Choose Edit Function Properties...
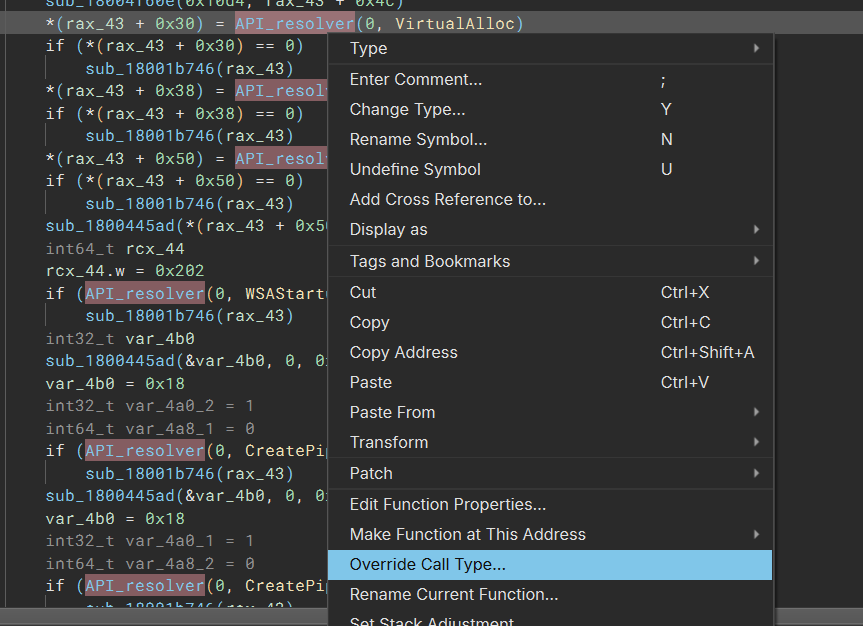Image resolution: width=863 pixels, height=626 pixels. click(x=550, y=504)
